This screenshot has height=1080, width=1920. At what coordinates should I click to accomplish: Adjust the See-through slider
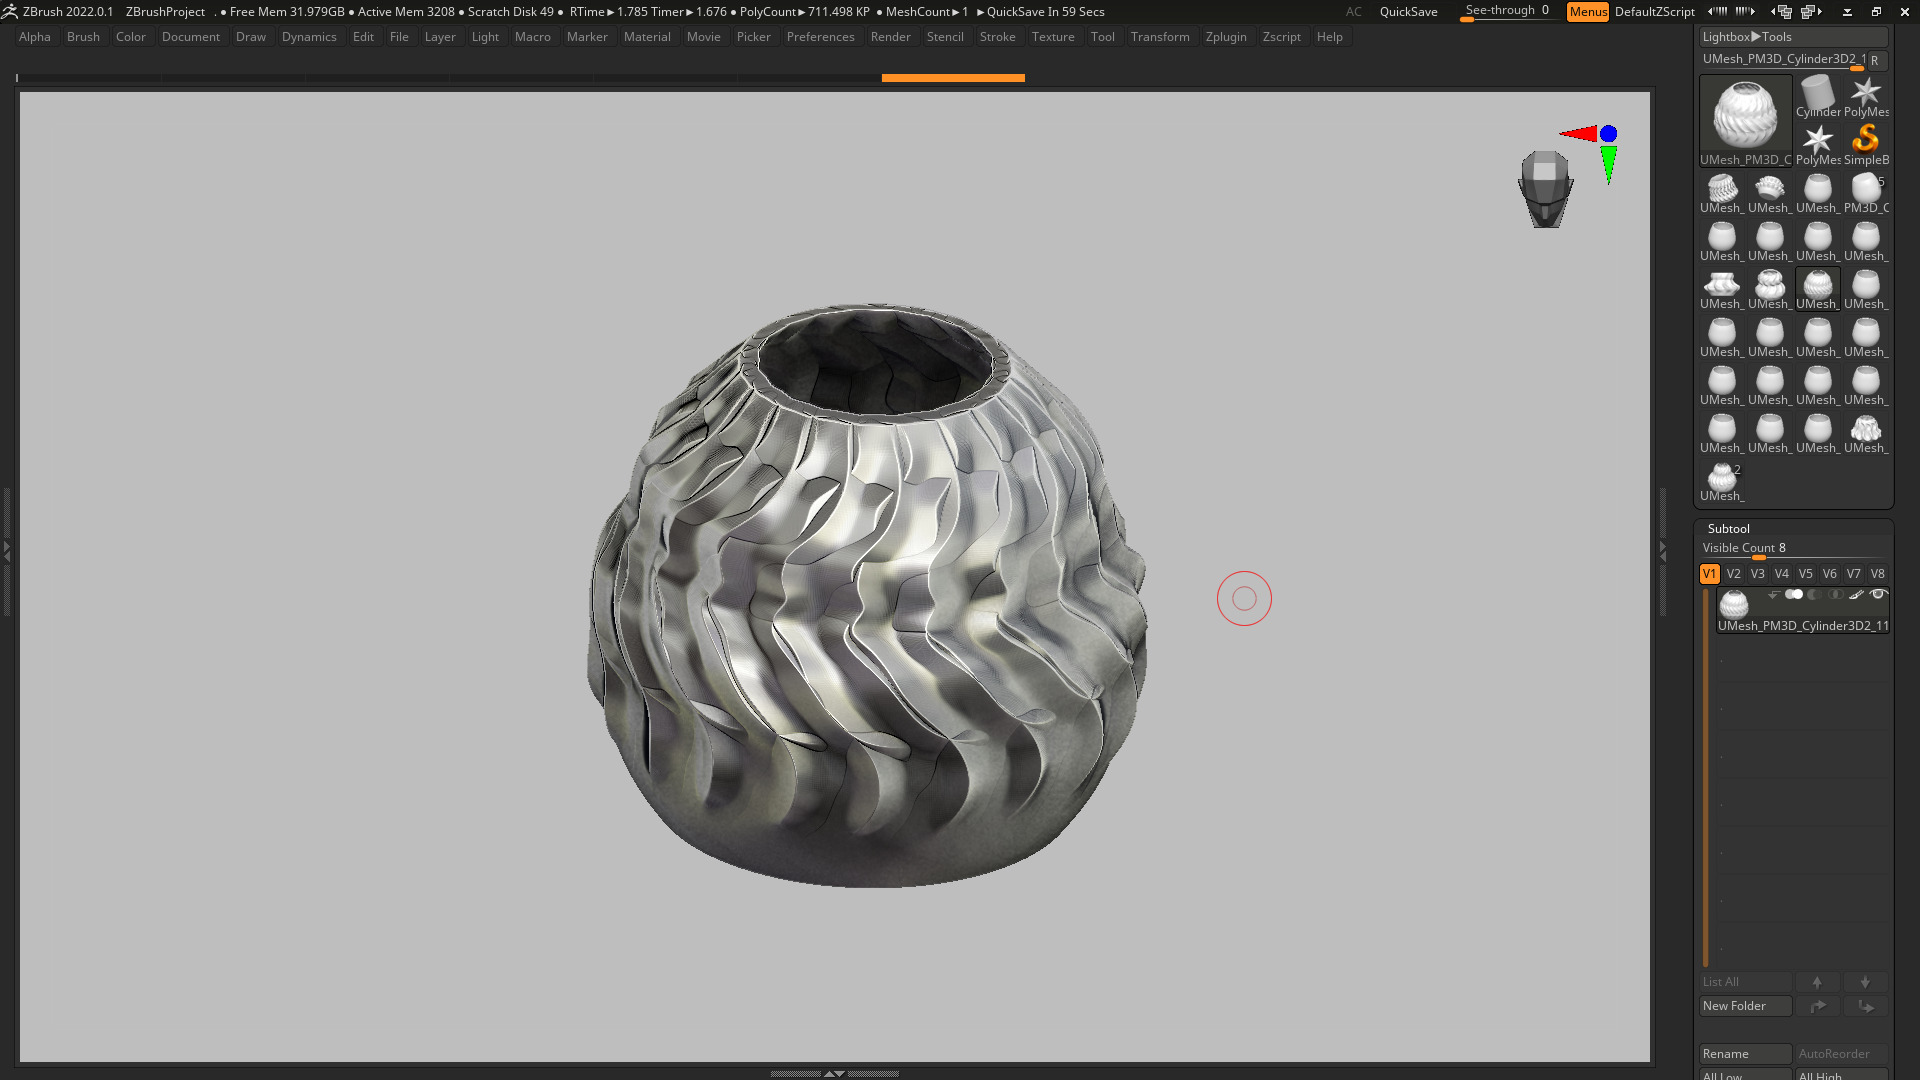point(1507,11)
